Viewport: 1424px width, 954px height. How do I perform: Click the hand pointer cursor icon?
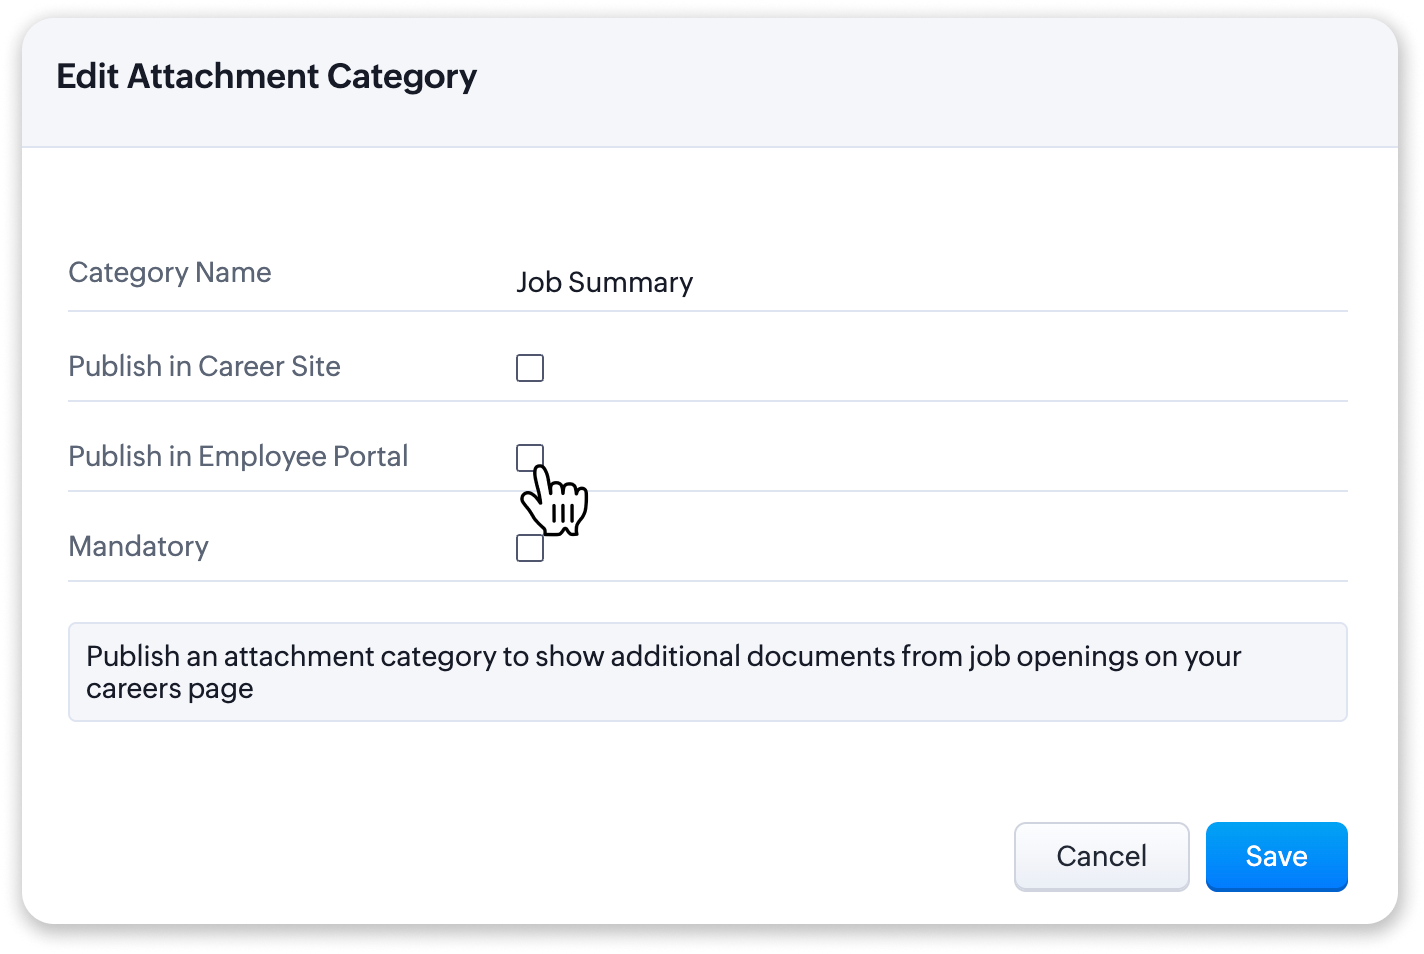tap(554, 499)
